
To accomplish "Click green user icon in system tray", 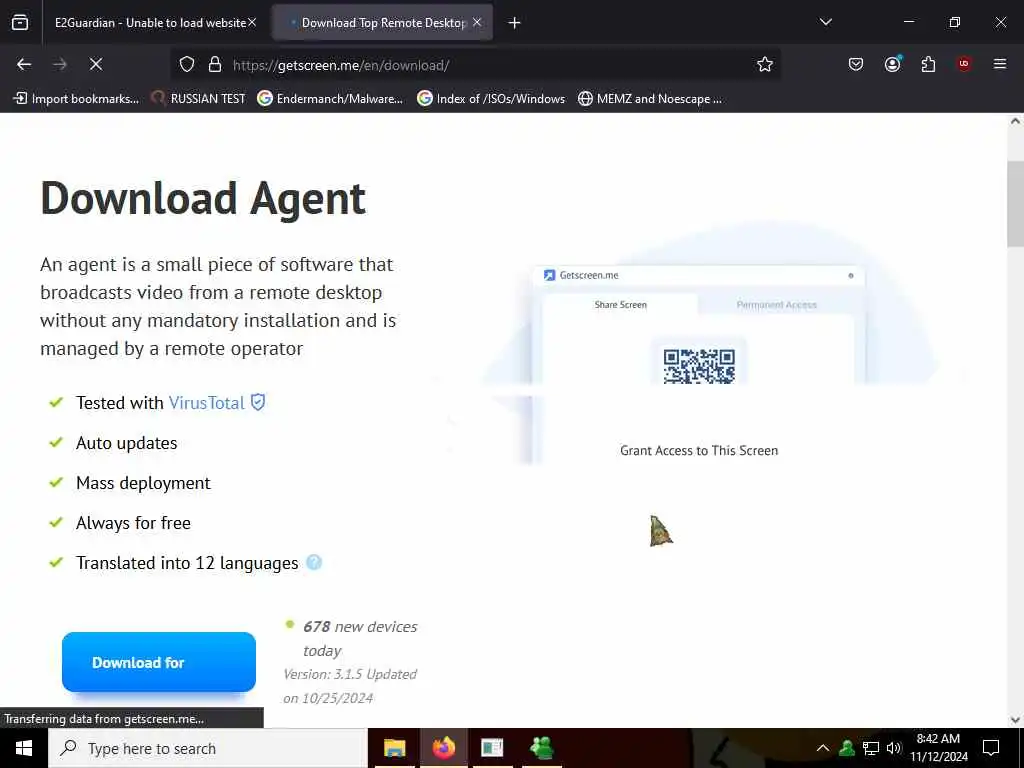I will pyautogui.click(x=847, y=748).
